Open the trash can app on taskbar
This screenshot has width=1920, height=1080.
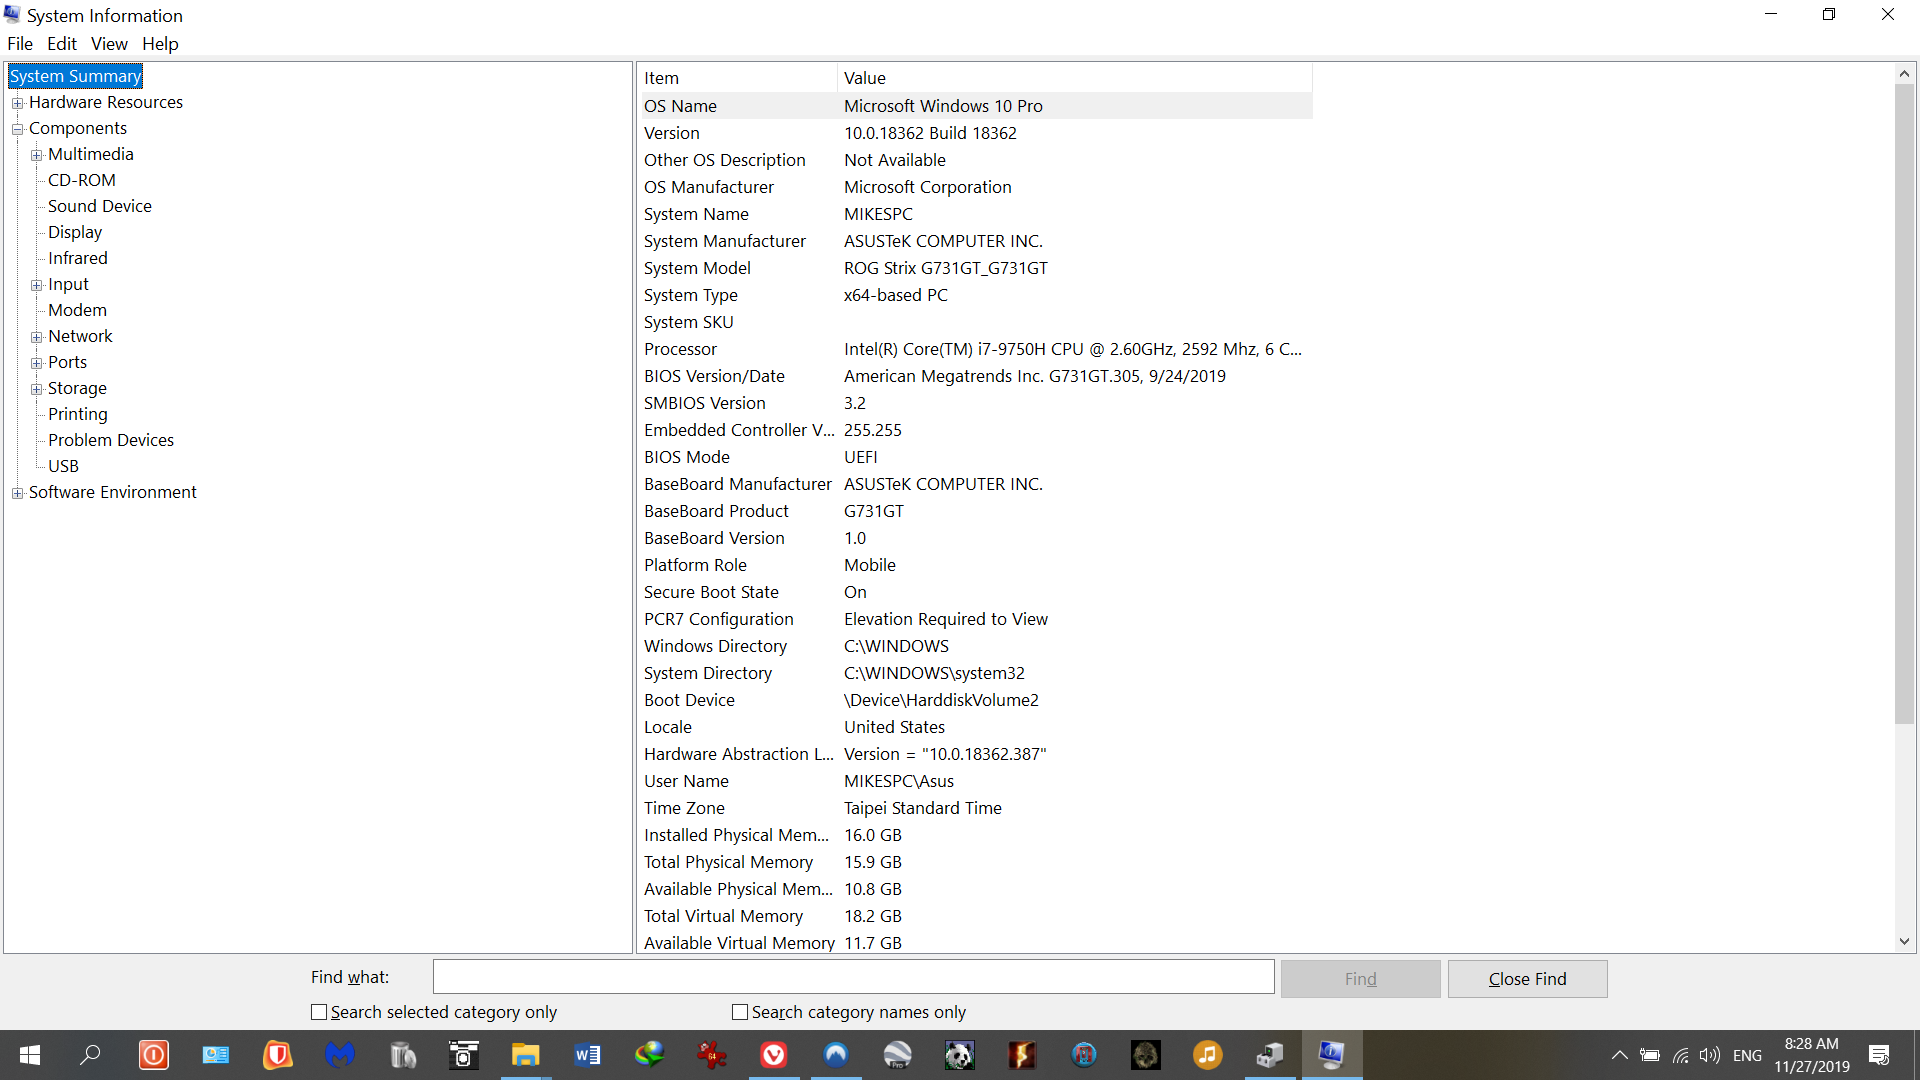tap(402, 1055)
